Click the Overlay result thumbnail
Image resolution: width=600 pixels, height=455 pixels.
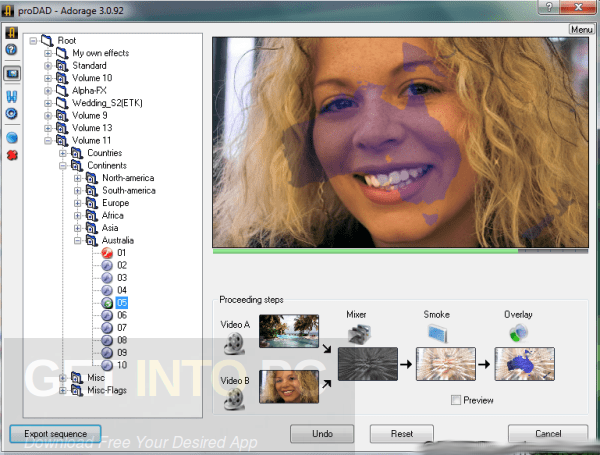(x=525, y=364)
